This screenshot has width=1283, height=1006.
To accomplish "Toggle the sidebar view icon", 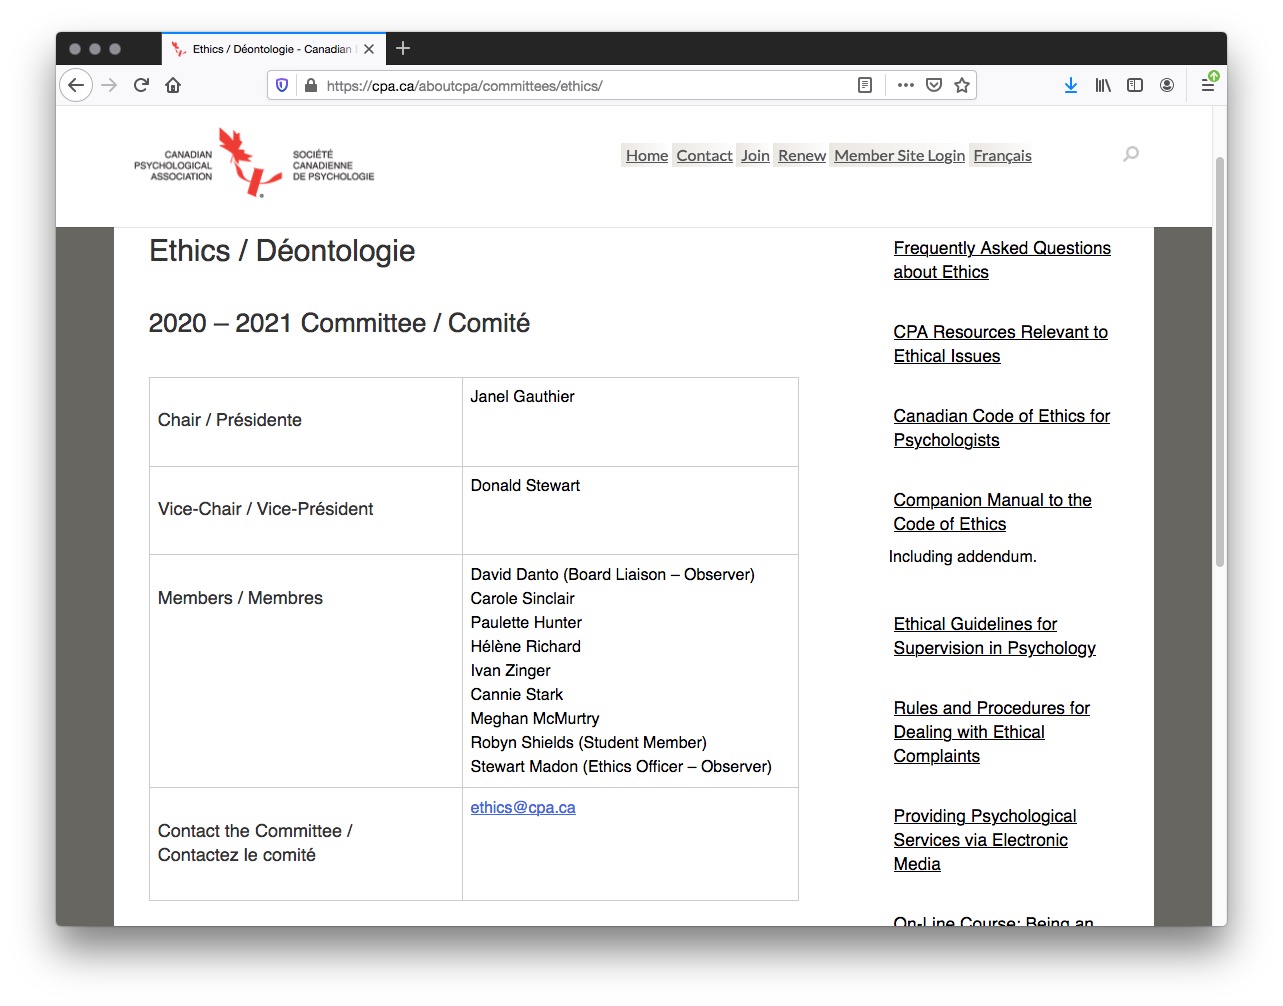I will (1135, 85).
